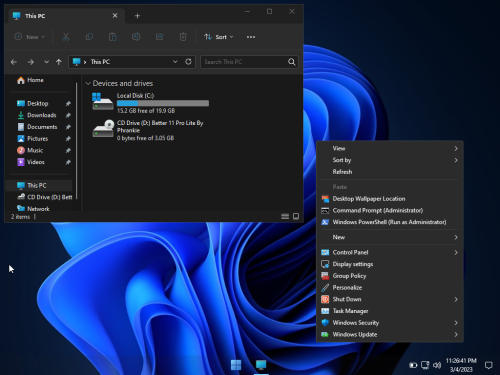Select This PC in the navigation pane
This screenshot has width=500, height=375.
click(39, 185)
